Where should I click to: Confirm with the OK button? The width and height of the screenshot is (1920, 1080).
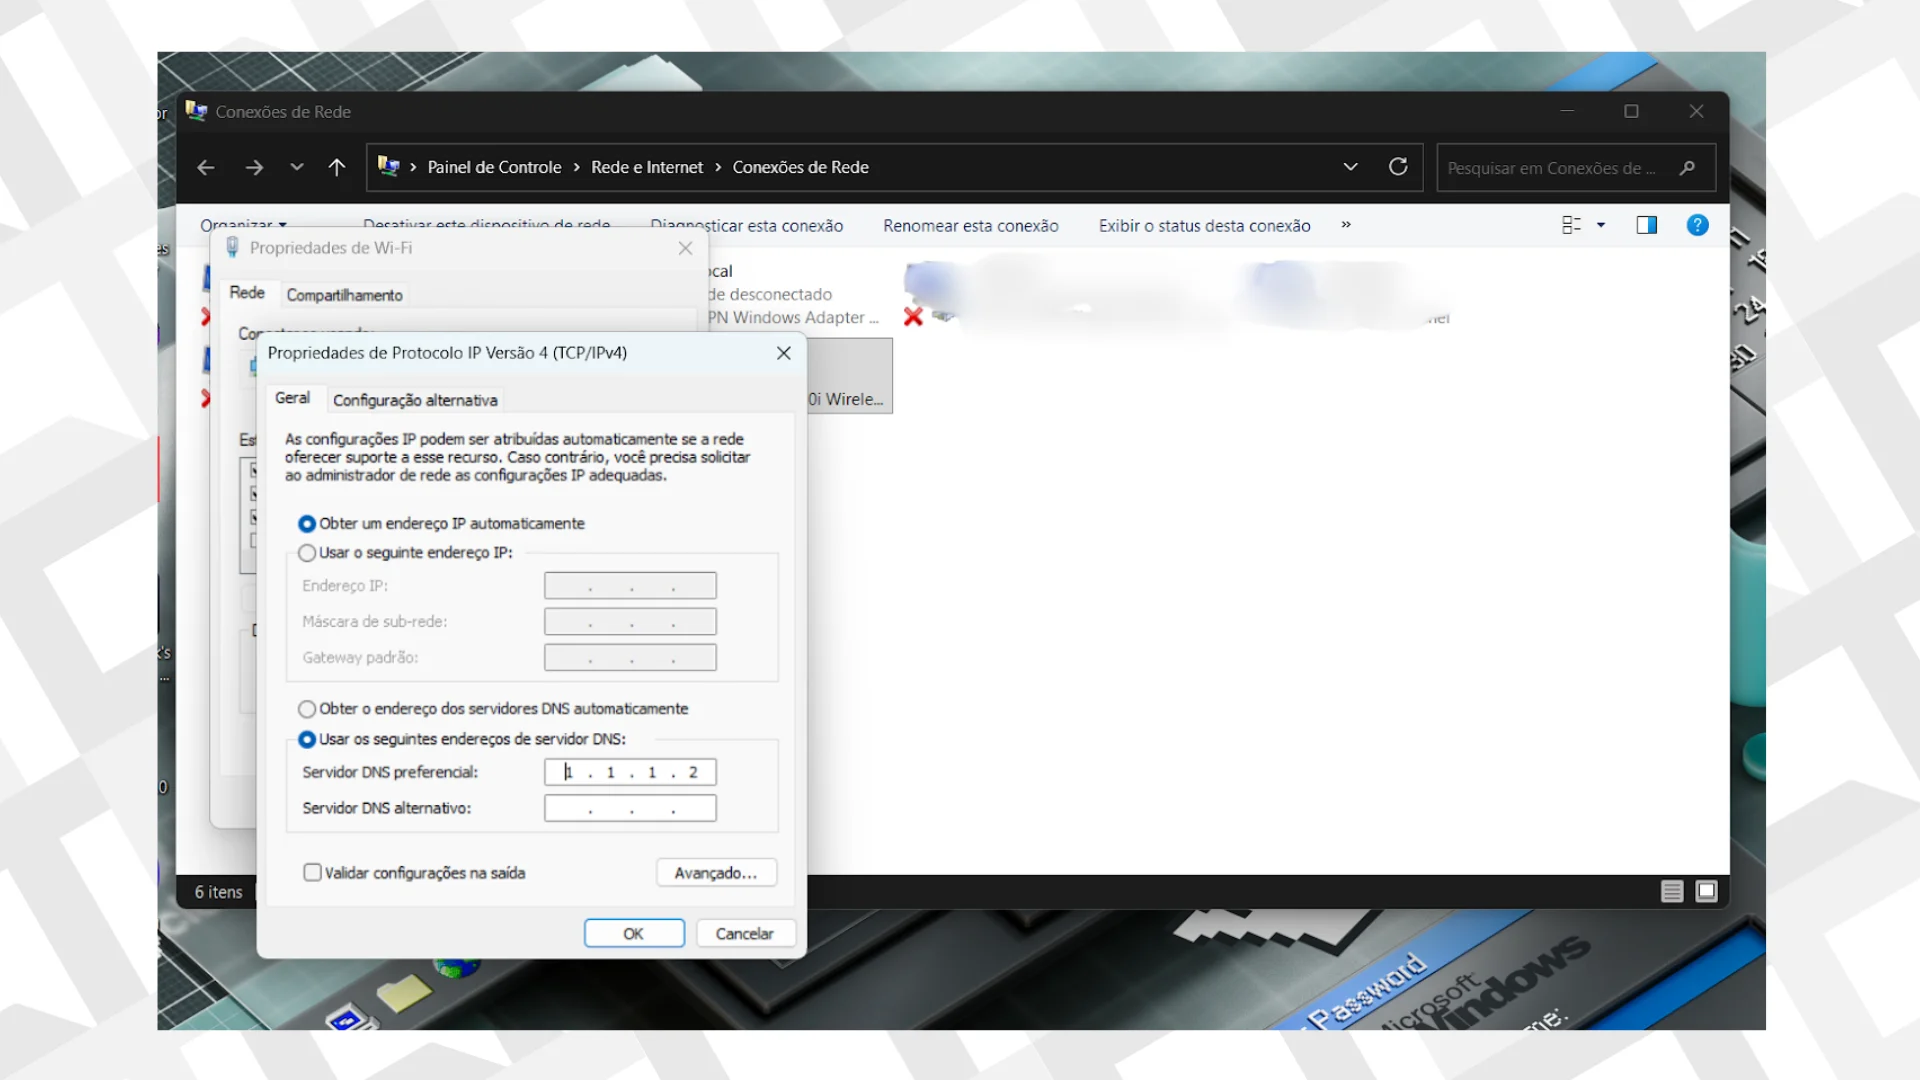634,933
